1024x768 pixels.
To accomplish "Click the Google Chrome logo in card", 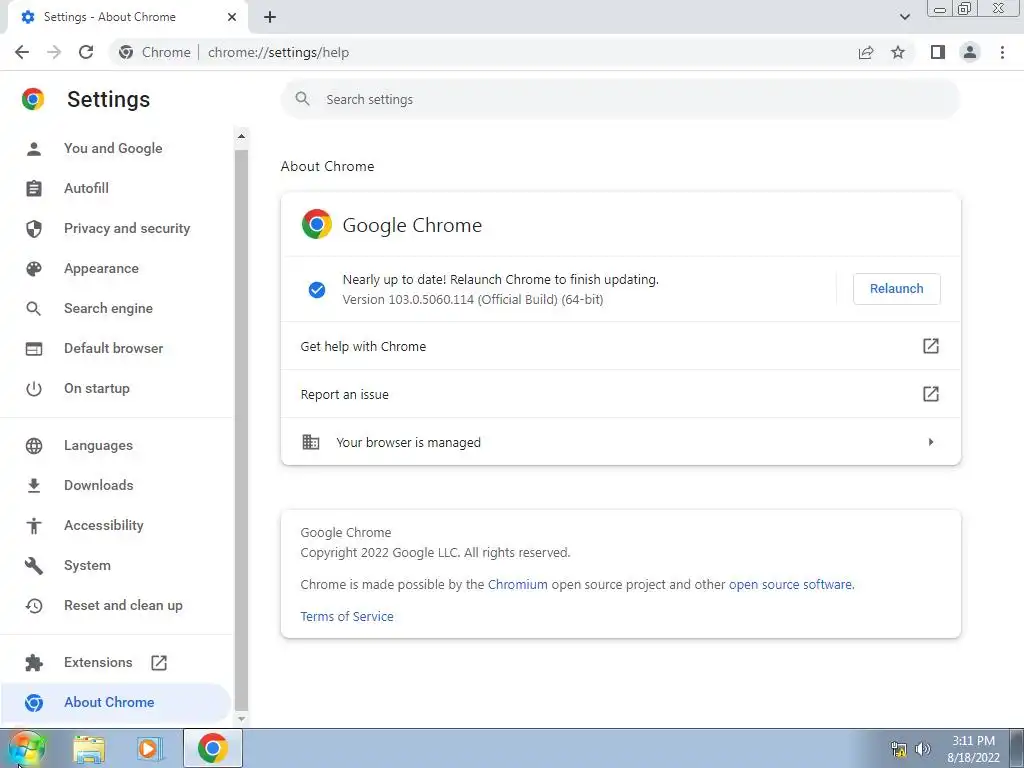I will [x=317, y=224].
